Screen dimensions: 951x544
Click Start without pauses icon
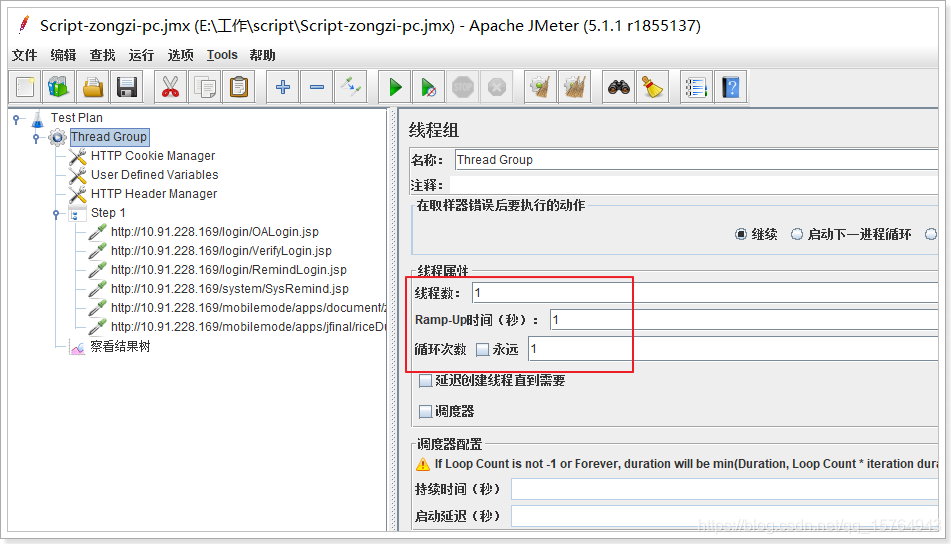429,87
